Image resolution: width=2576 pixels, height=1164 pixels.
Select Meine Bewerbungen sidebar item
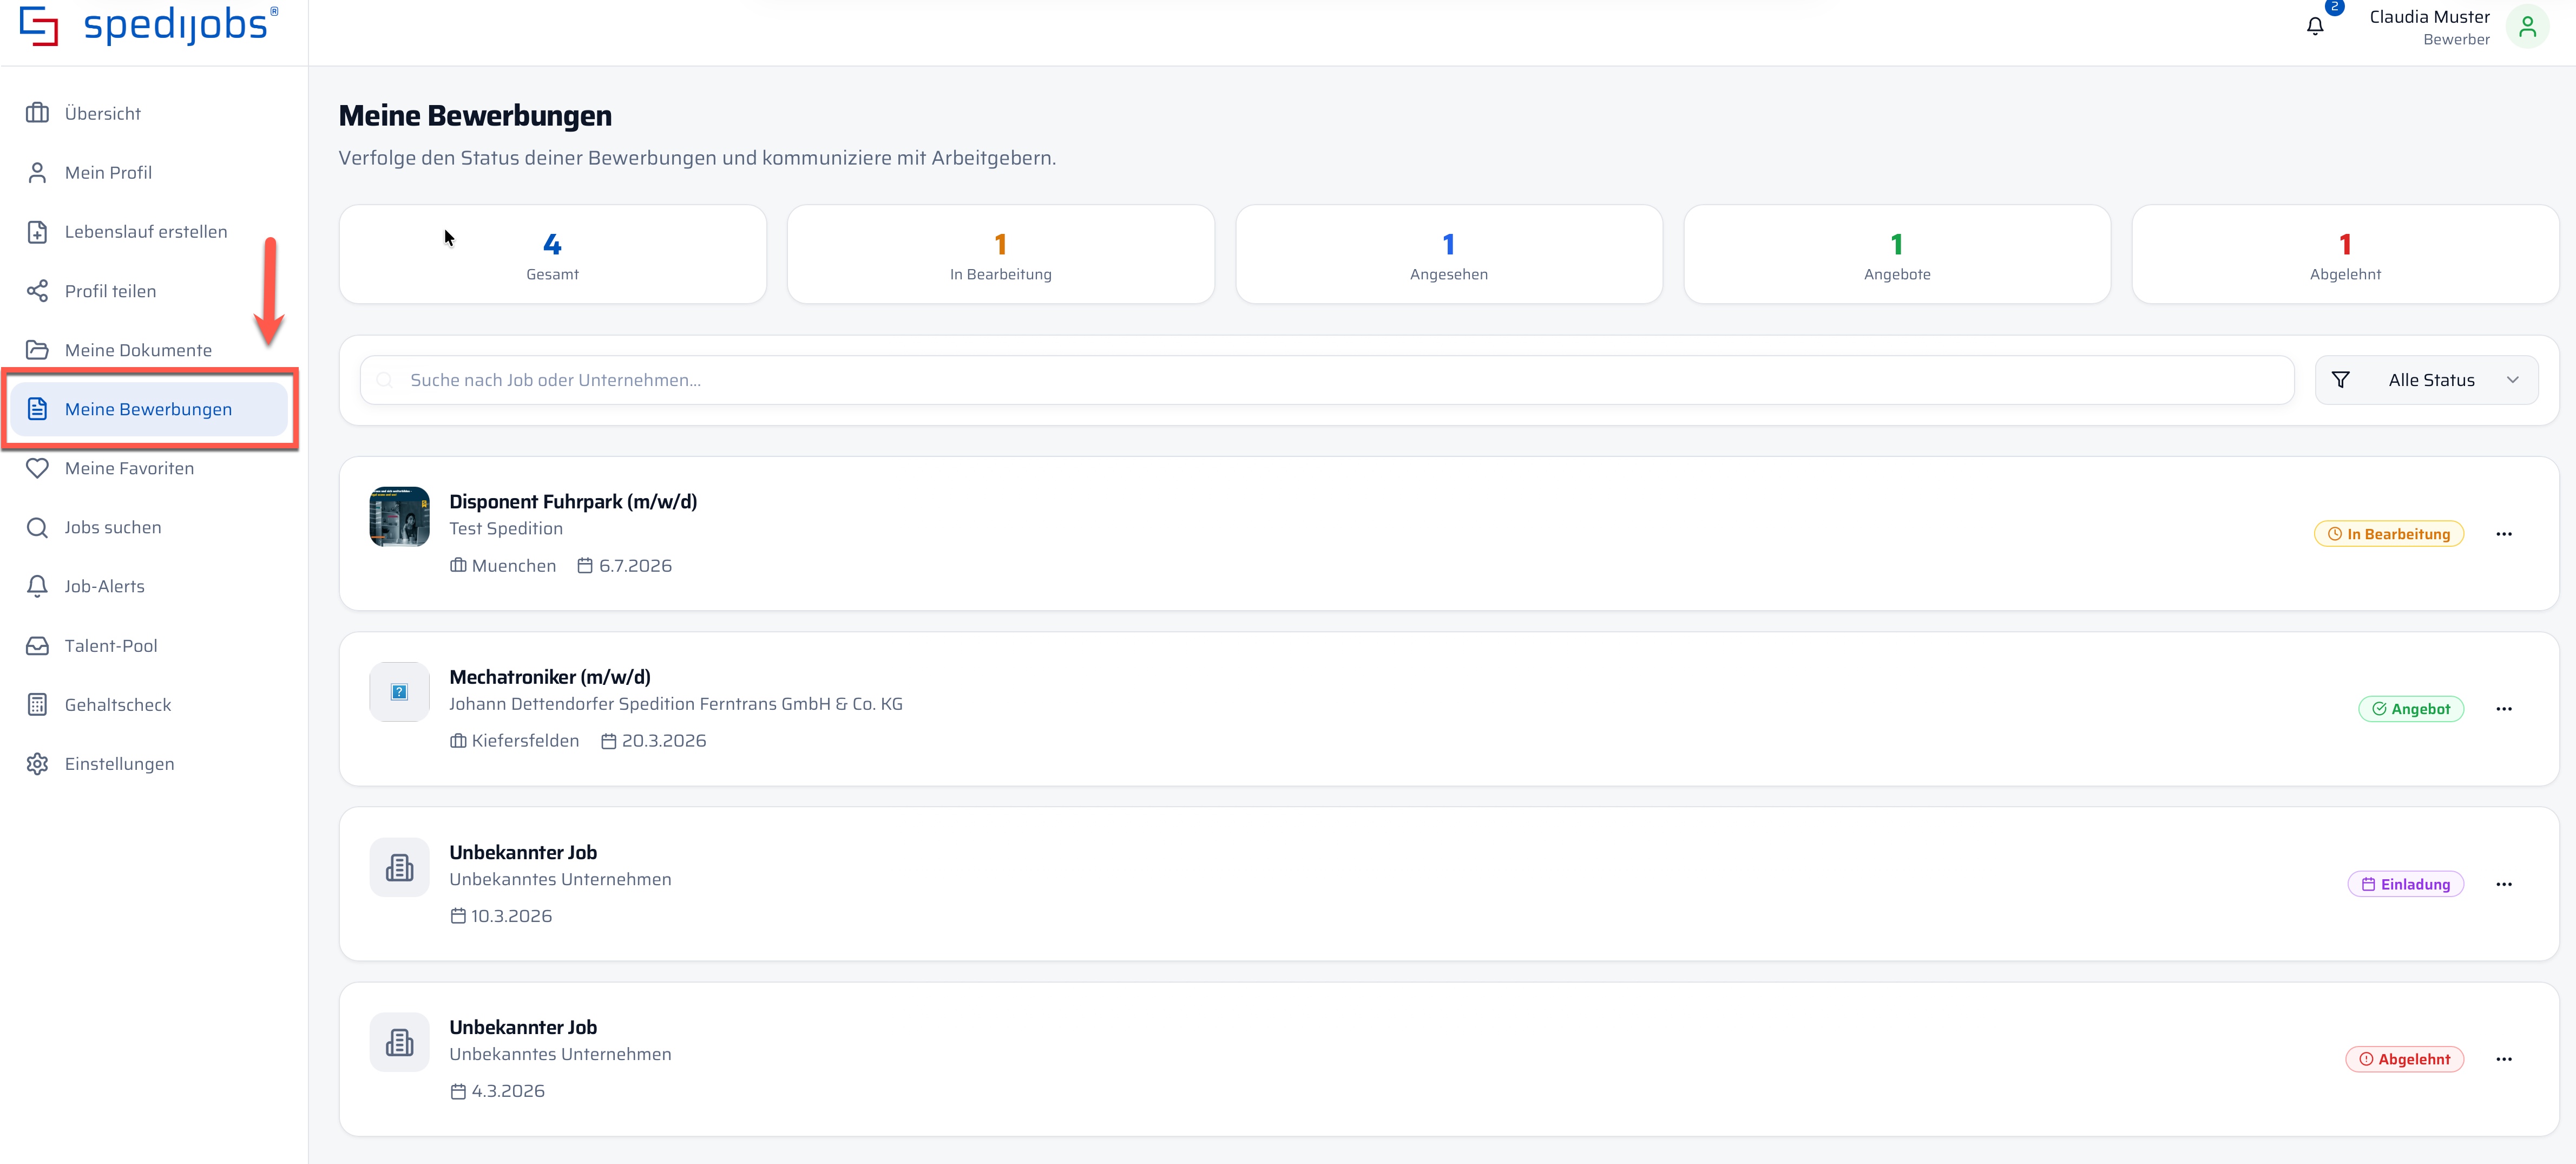pyautogui.click(x=149, y=409)
